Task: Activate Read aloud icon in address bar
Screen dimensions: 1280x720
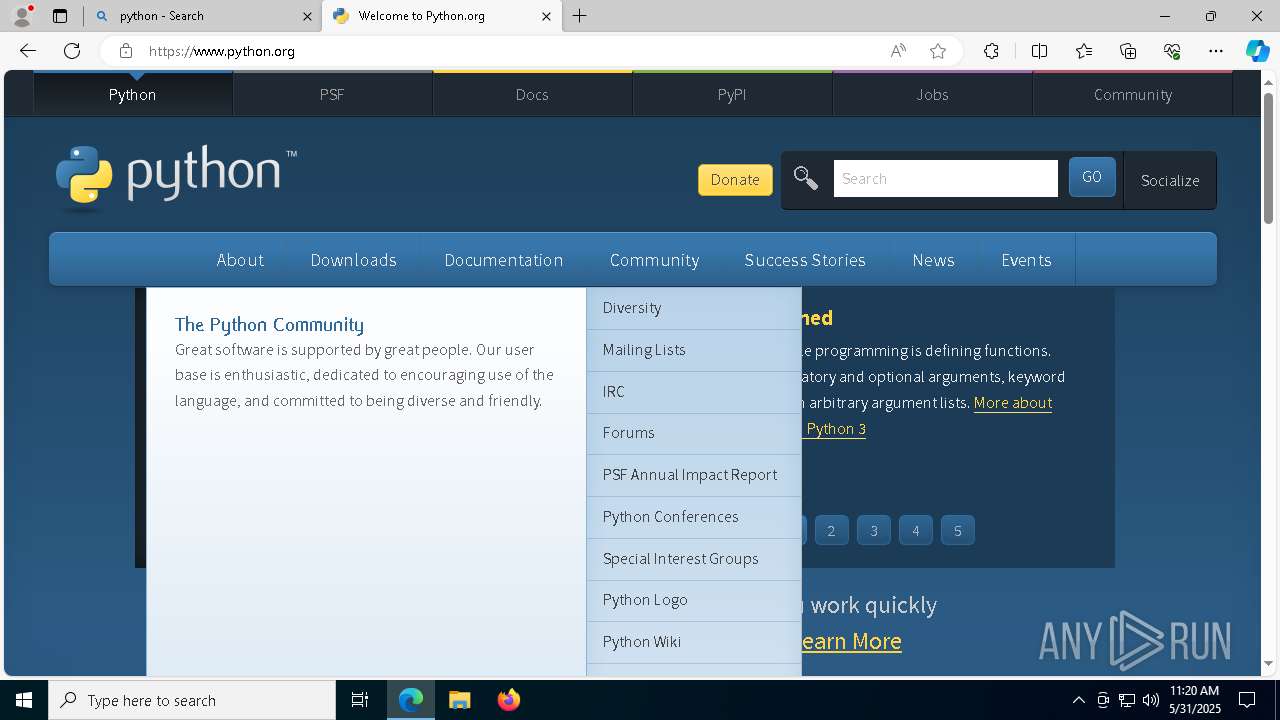Action: pos(898,51)
